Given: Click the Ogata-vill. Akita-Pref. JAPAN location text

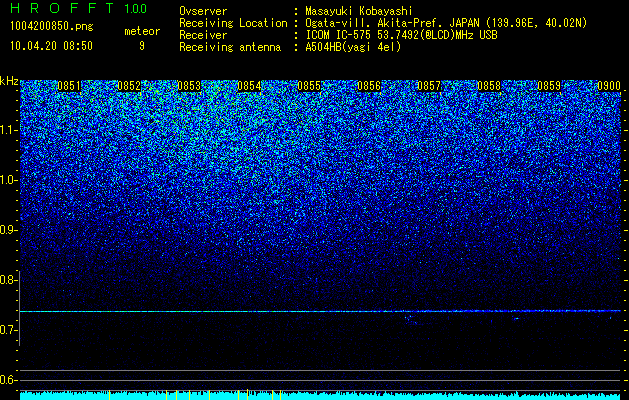Looking at the screenshot, I should tap(446, 23).
